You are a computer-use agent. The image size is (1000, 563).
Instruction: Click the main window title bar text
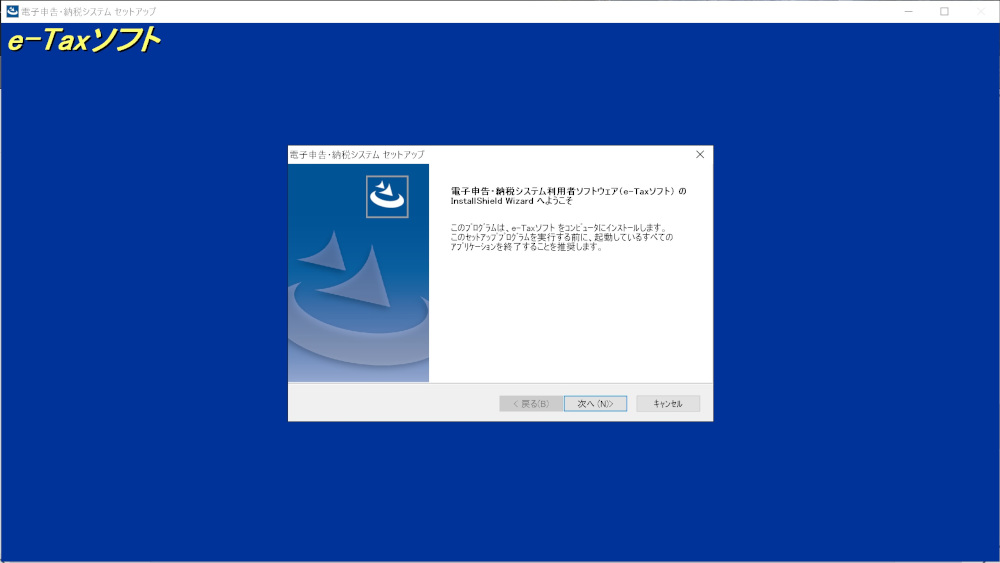pos(89,11)
